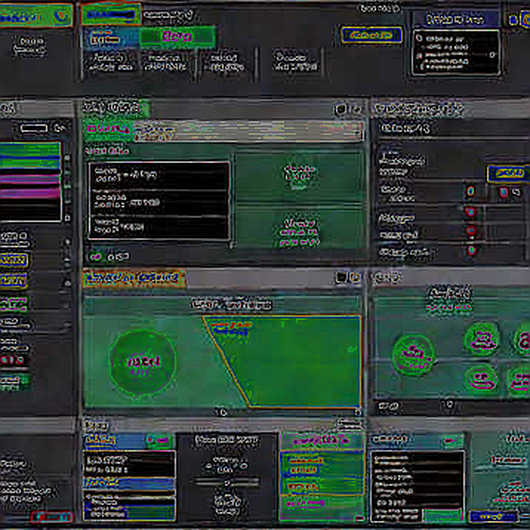Open the dropdown arrow on the gray striped bar
Viewport: 530px width, 530px height.
coord(358,132)
